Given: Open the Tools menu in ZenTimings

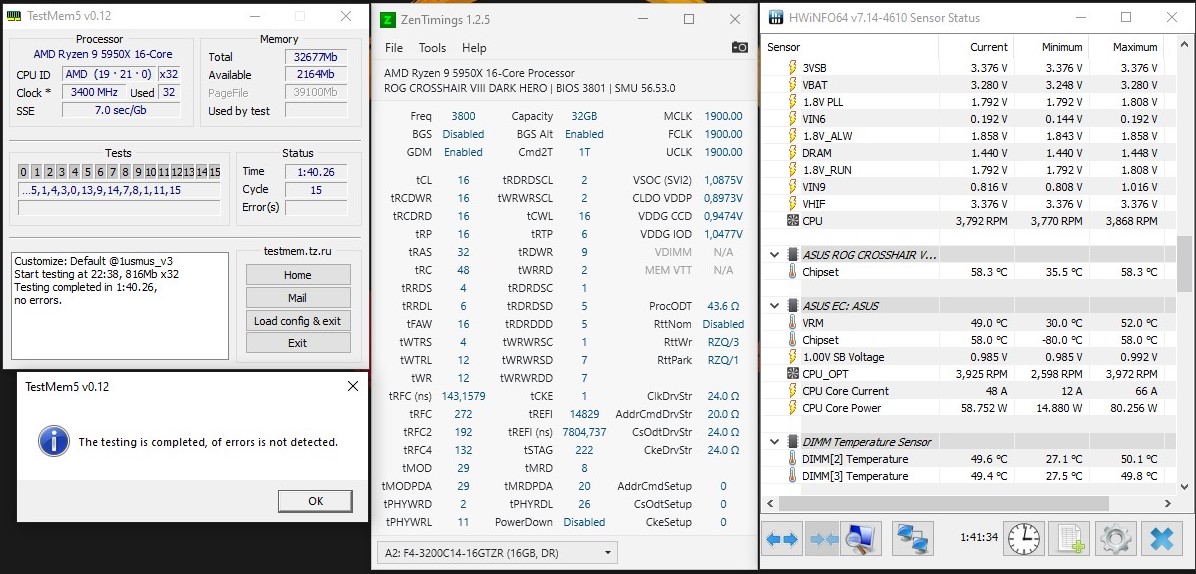Looking at the screenshot, I should click(432, 48).
